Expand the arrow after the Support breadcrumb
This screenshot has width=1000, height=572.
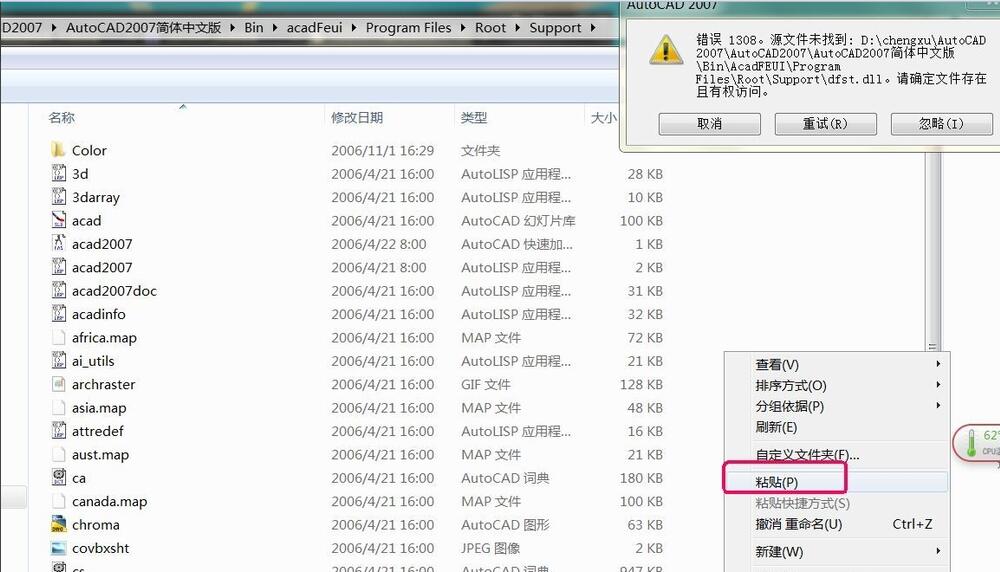click(593, 27)
